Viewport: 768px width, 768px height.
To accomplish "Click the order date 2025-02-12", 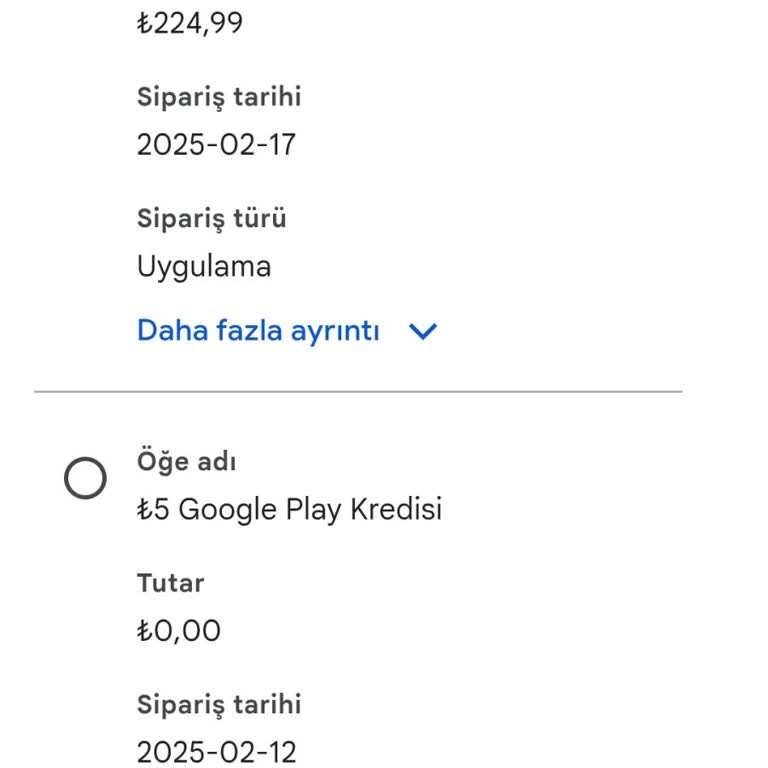I will (216, 752).
